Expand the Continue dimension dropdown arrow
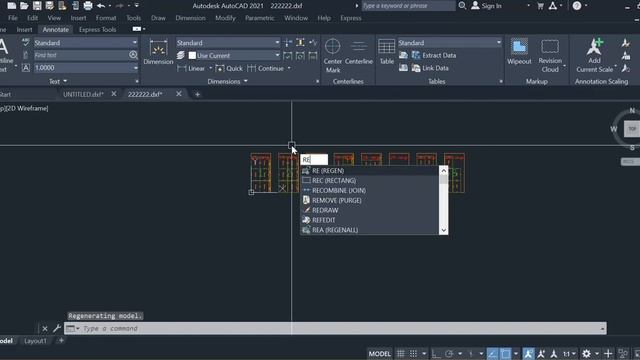This screenshot has height=360, width=640. coord(289,68)
